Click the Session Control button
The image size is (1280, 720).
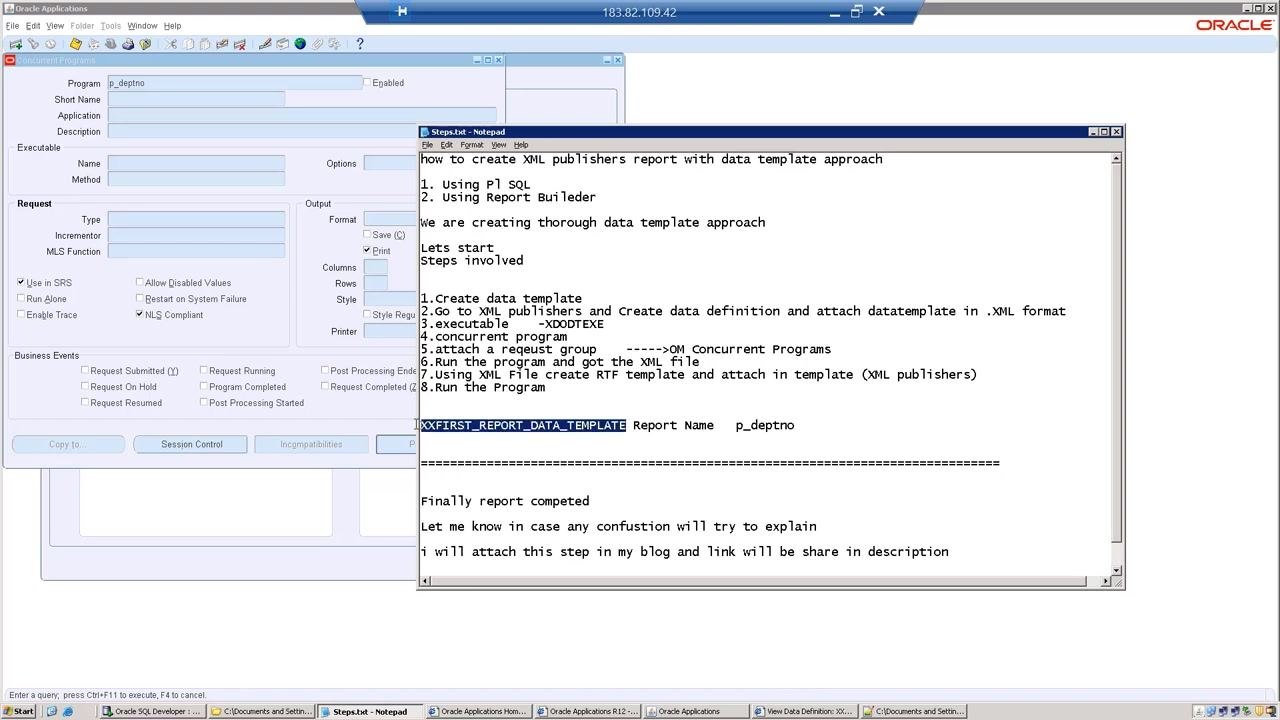point(191,444)
